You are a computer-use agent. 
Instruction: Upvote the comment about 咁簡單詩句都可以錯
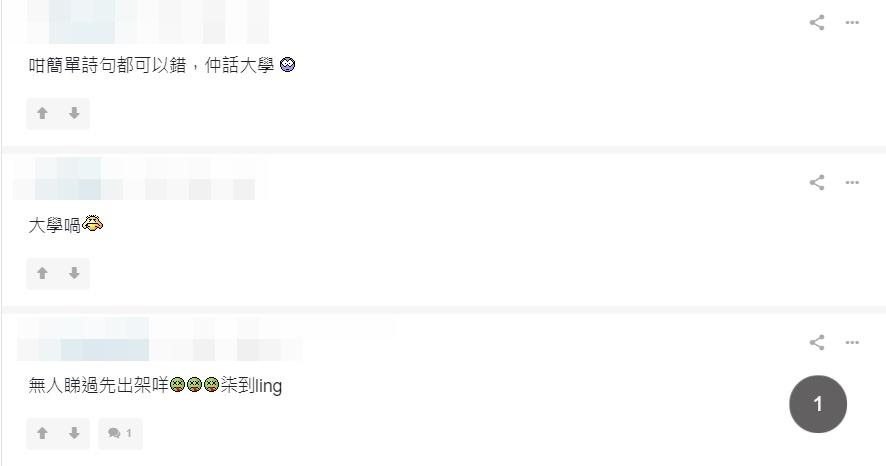point(42,114)
